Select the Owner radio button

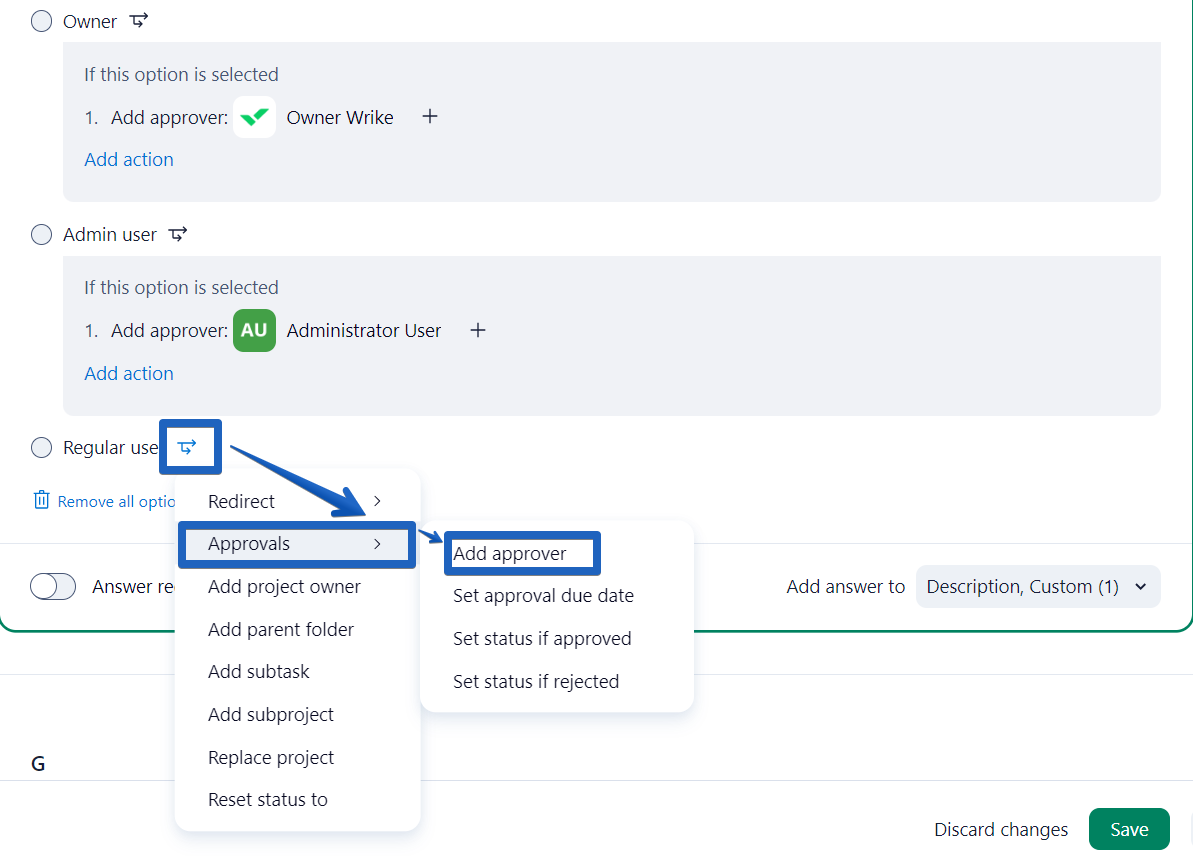tap(41, 21)
